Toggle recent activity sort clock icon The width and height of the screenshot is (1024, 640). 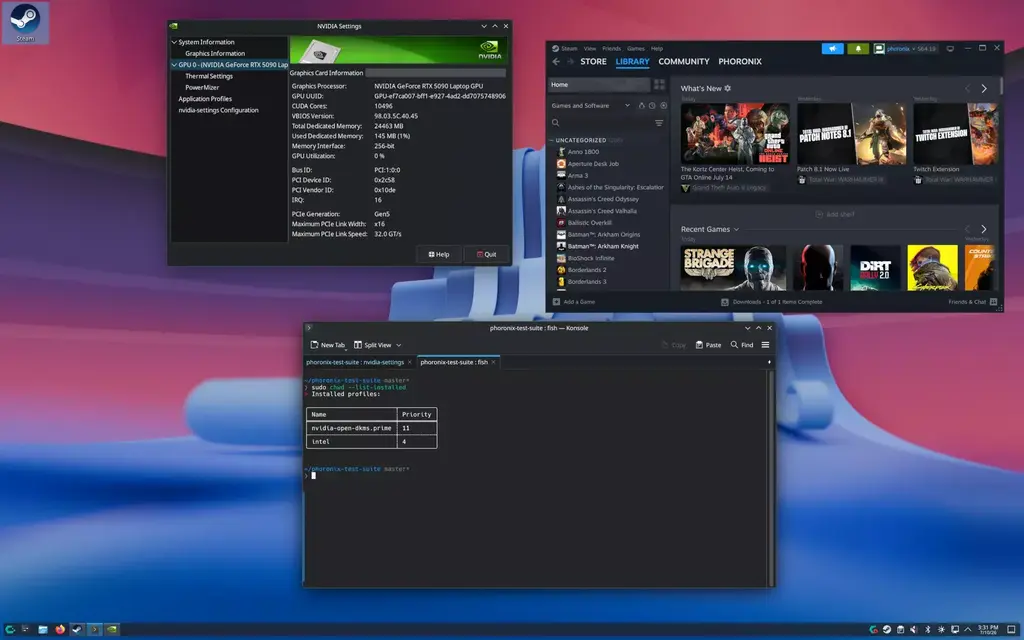point(652,105)
